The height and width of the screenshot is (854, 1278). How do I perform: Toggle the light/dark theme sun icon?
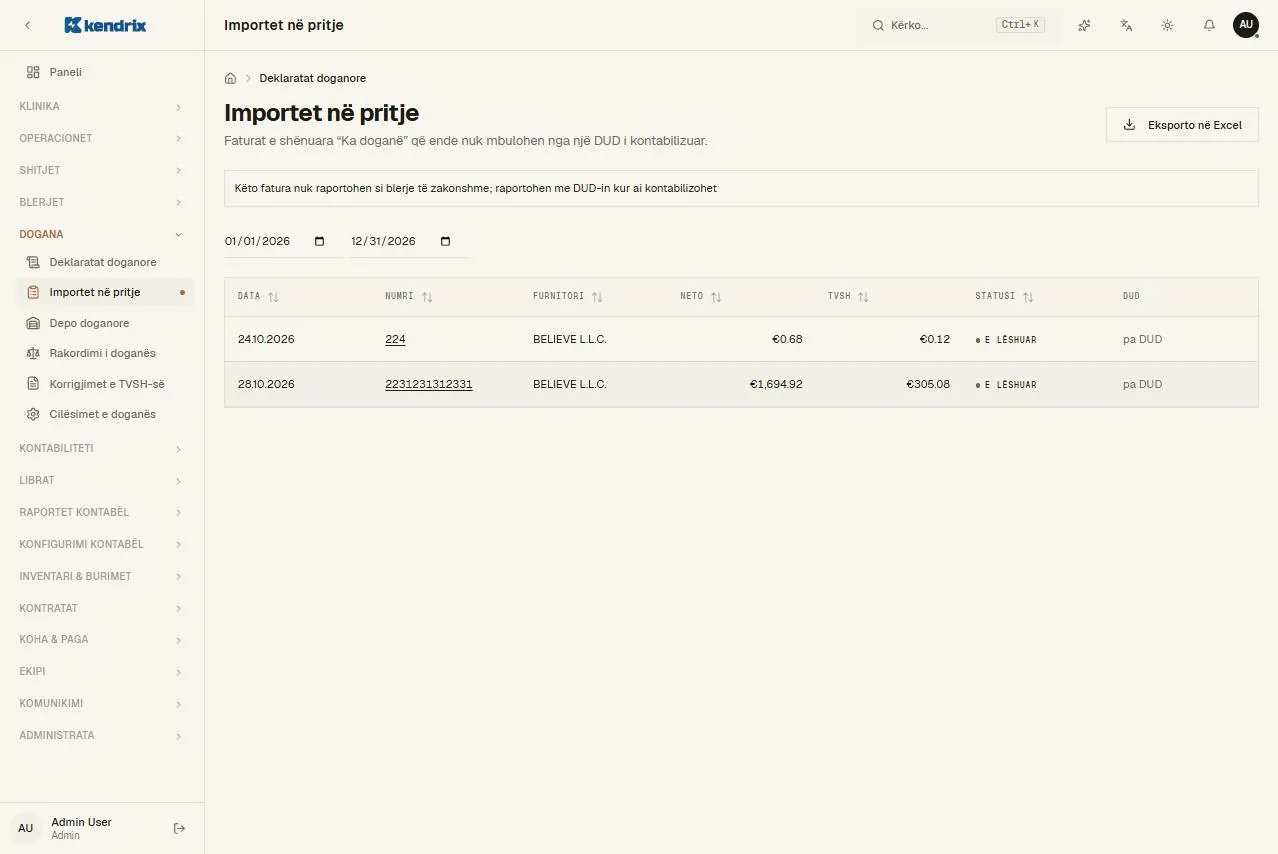1167,25
